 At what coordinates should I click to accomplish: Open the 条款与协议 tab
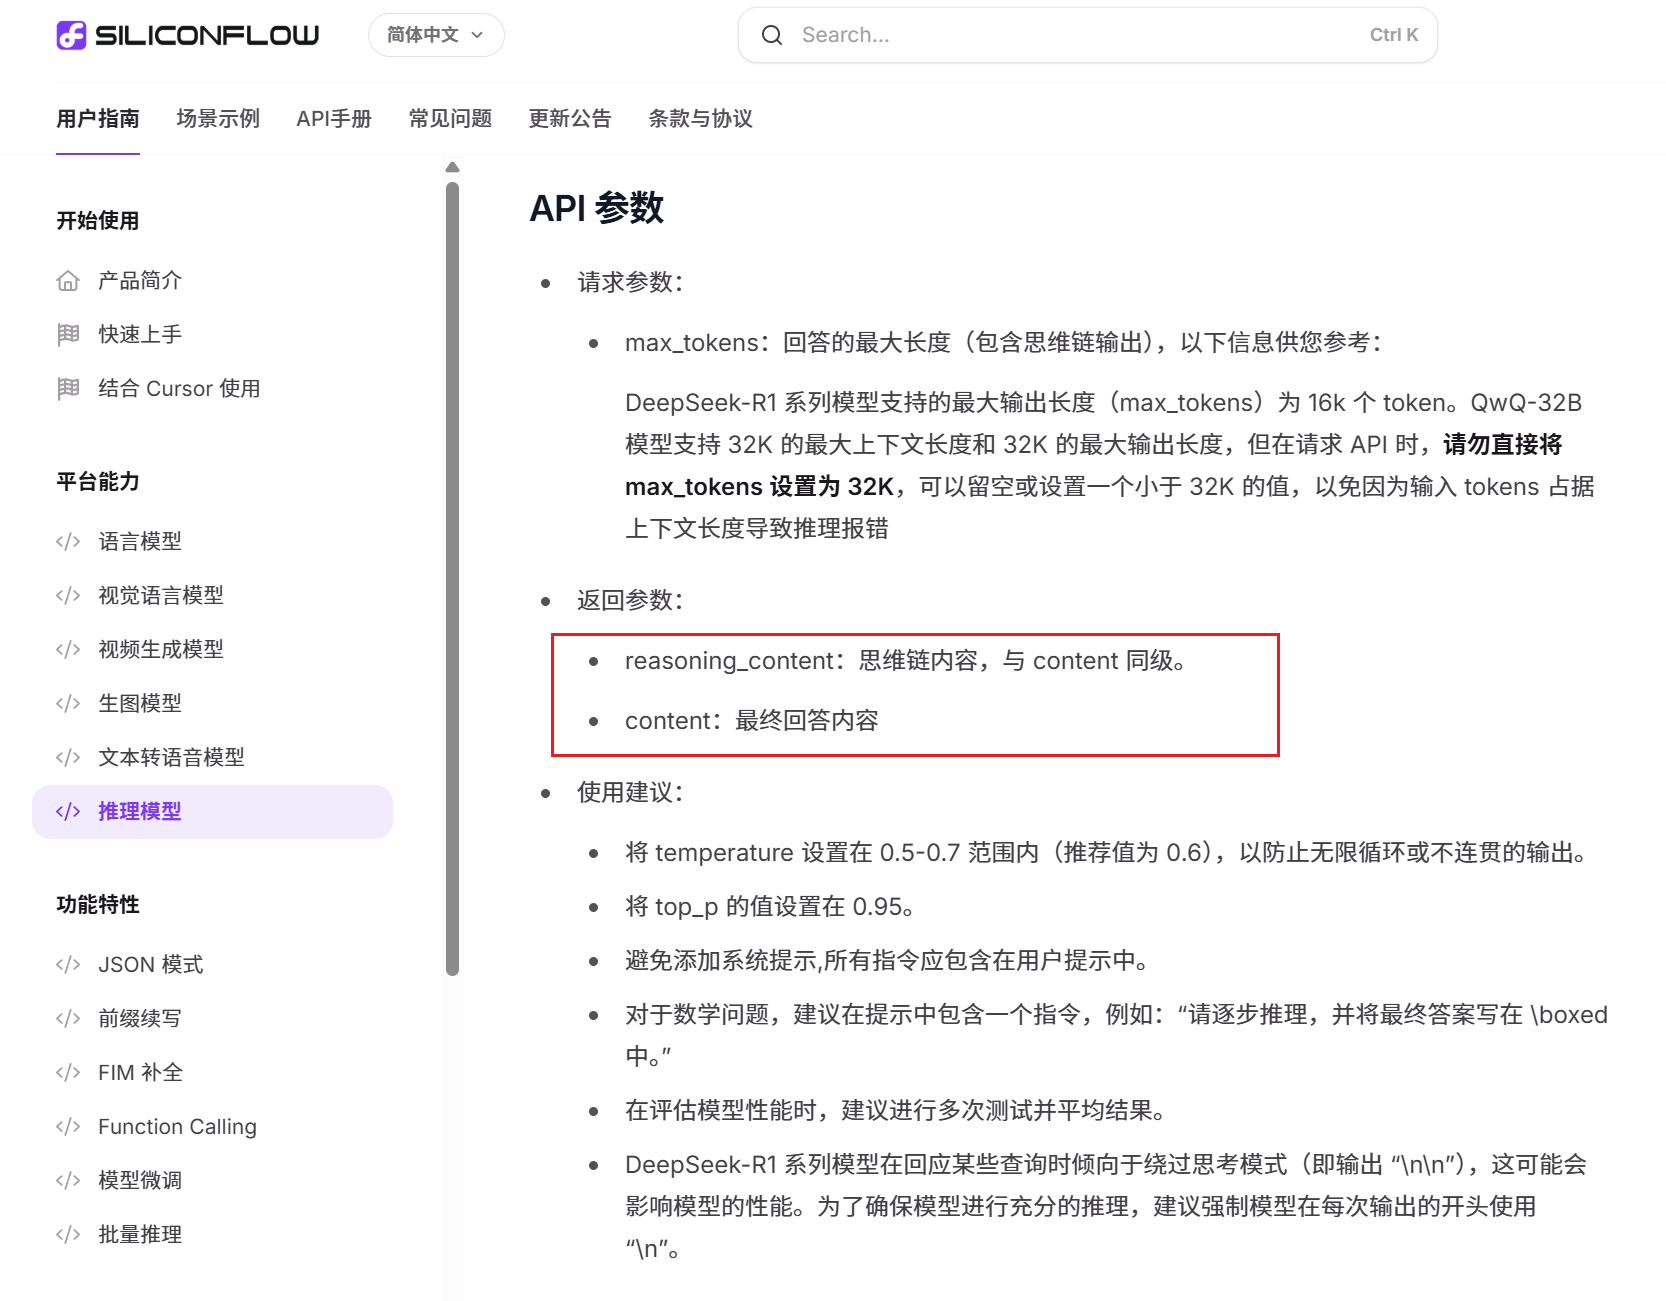point(700,118)
